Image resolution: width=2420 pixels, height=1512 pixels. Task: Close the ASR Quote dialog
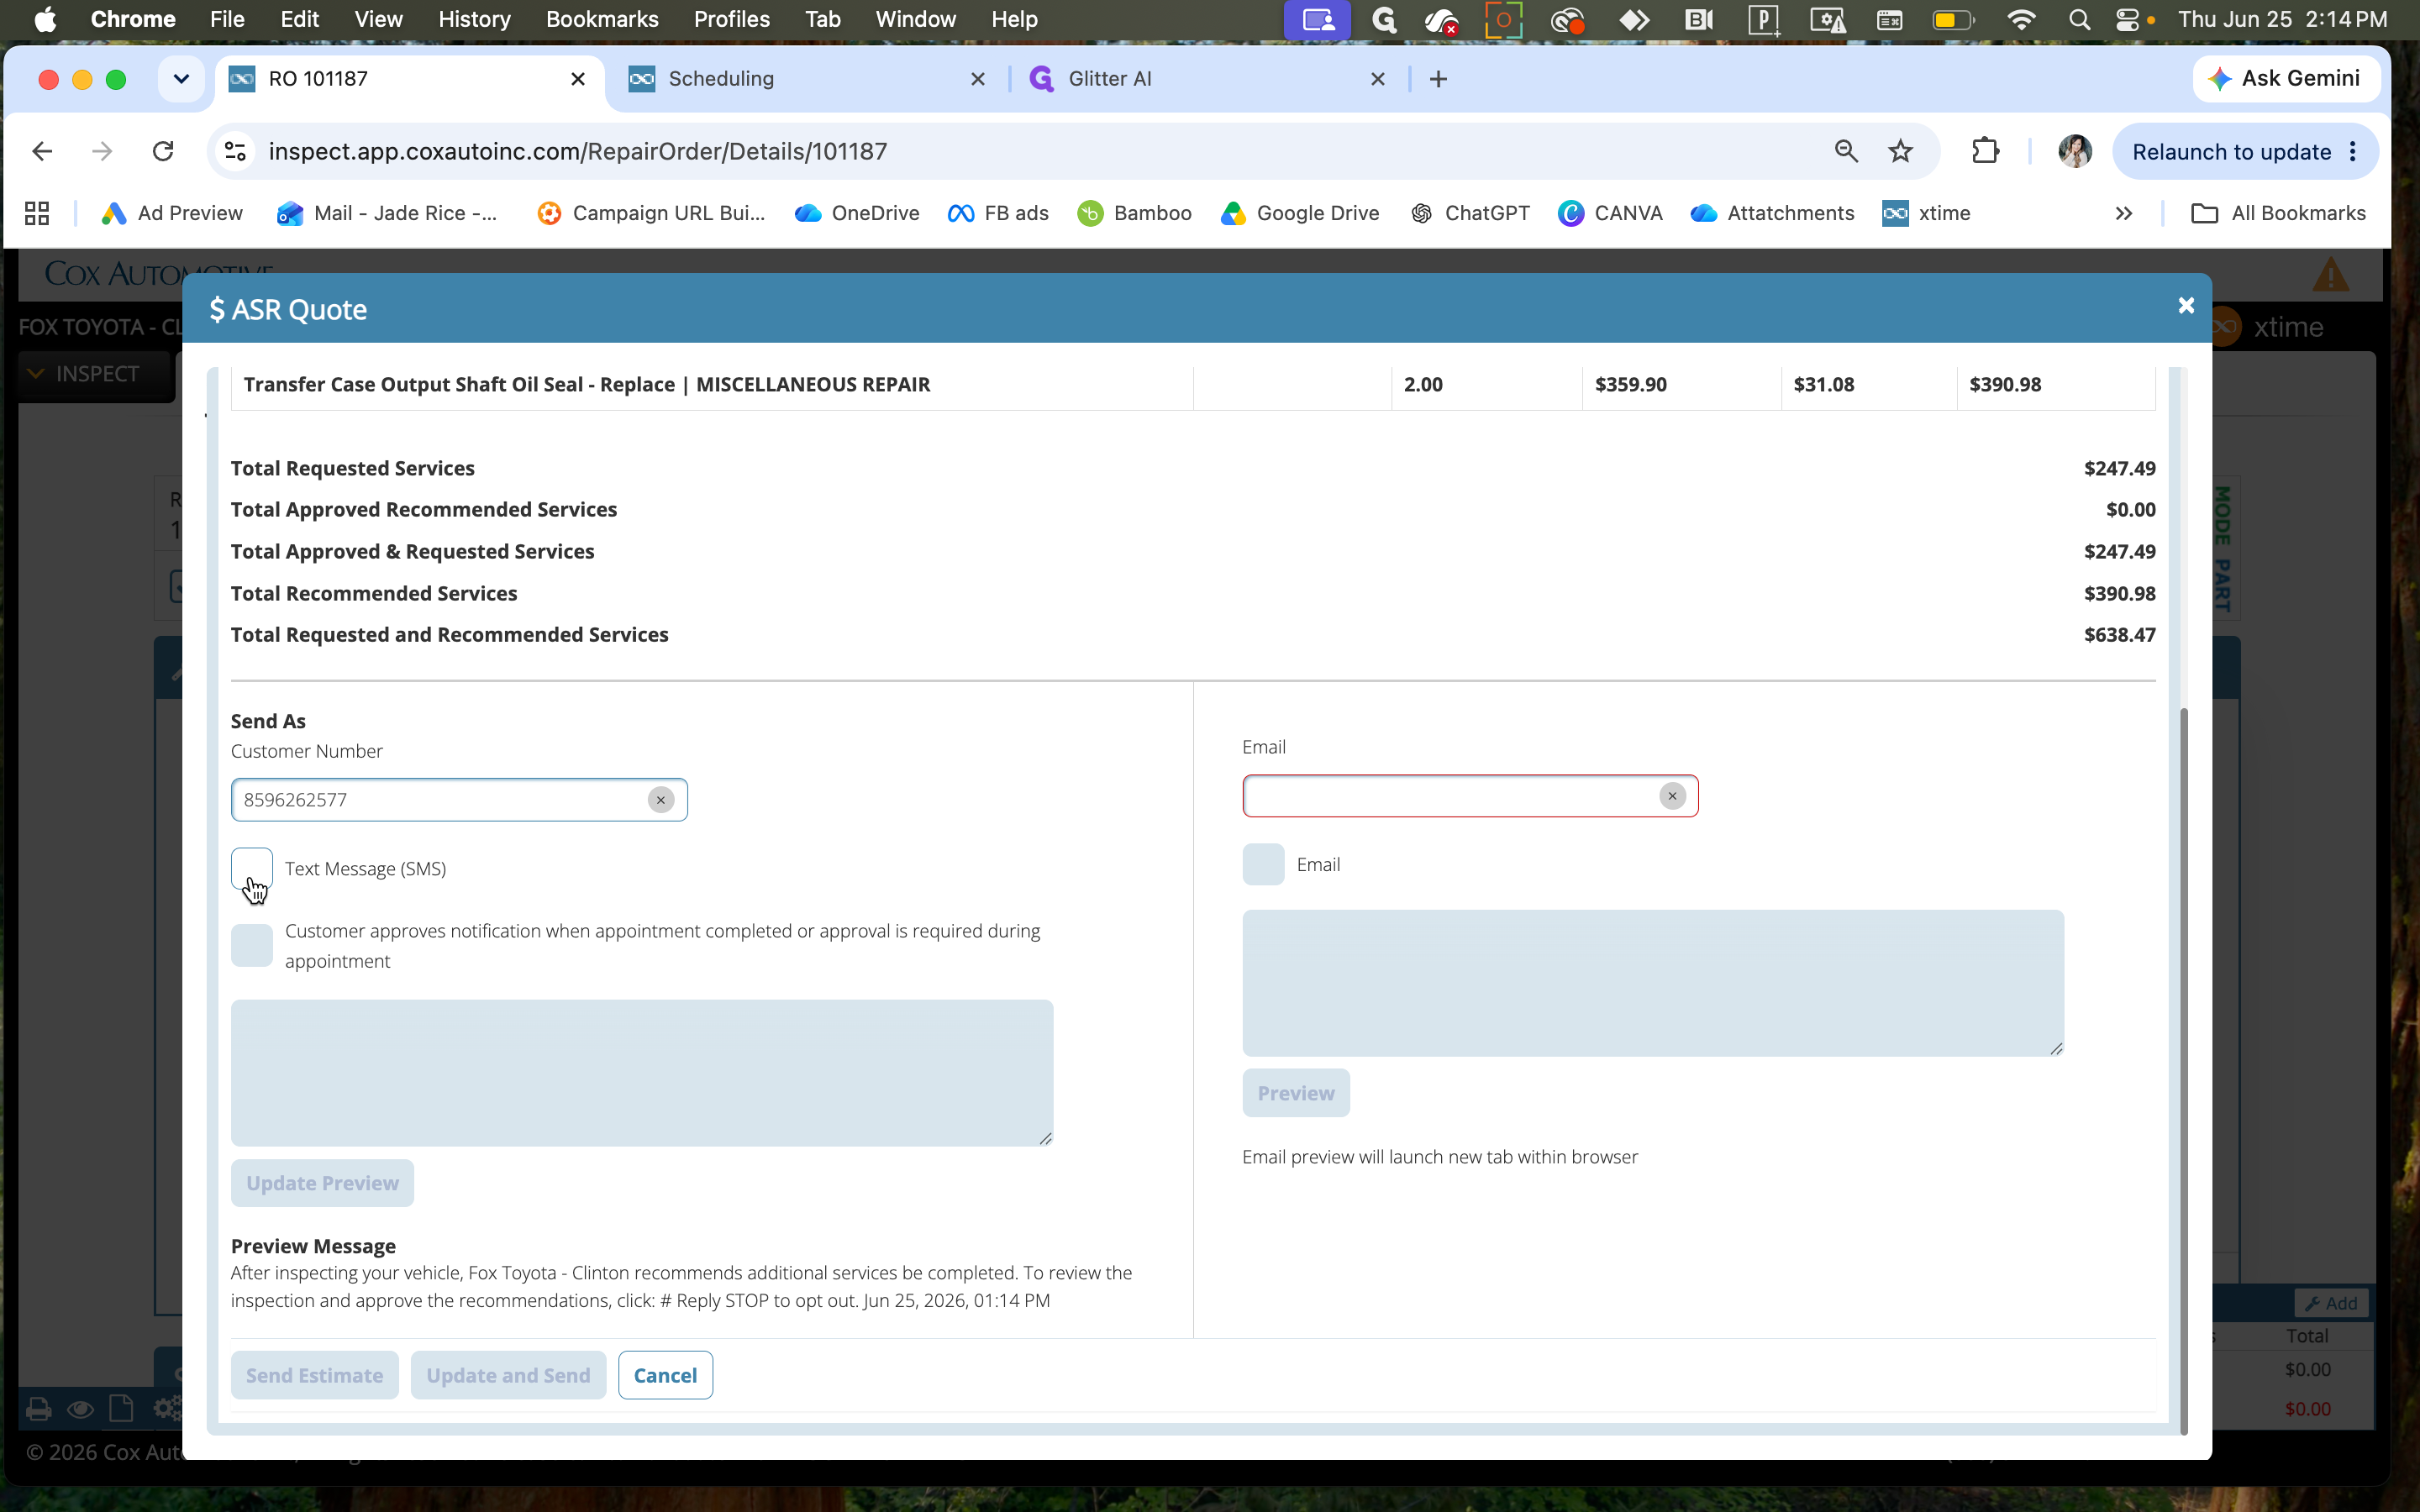click(2186, 306)
